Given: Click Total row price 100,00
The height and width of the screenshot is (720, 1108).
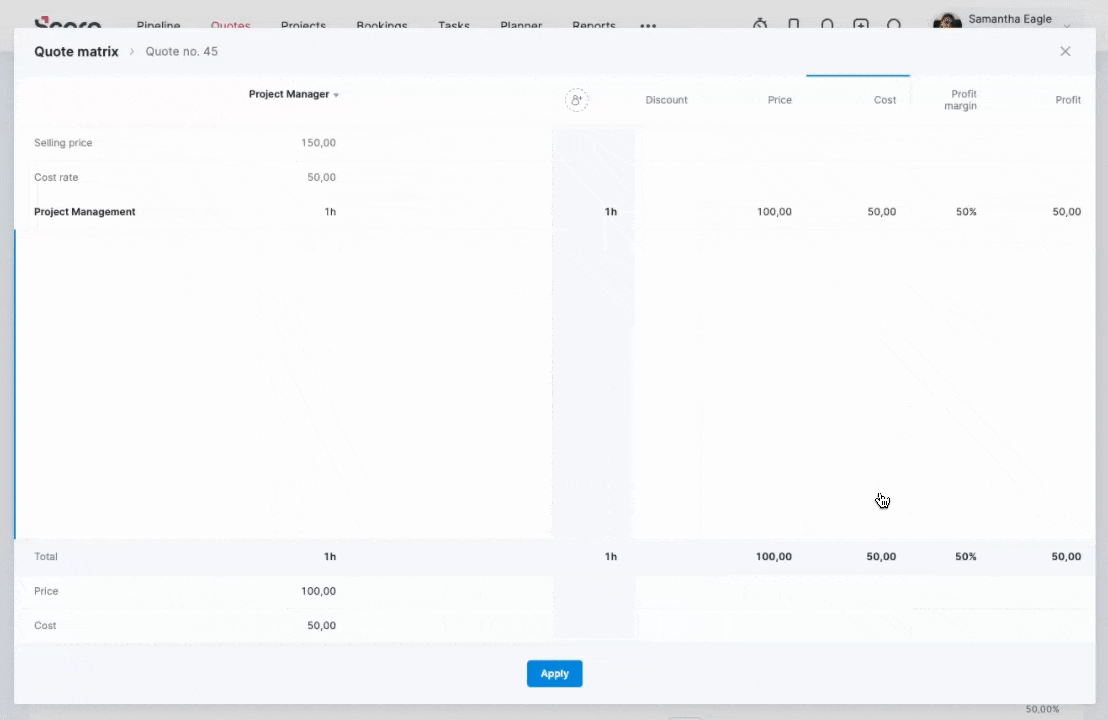Looking at the screenshot, I should click(x=774, y=557).
